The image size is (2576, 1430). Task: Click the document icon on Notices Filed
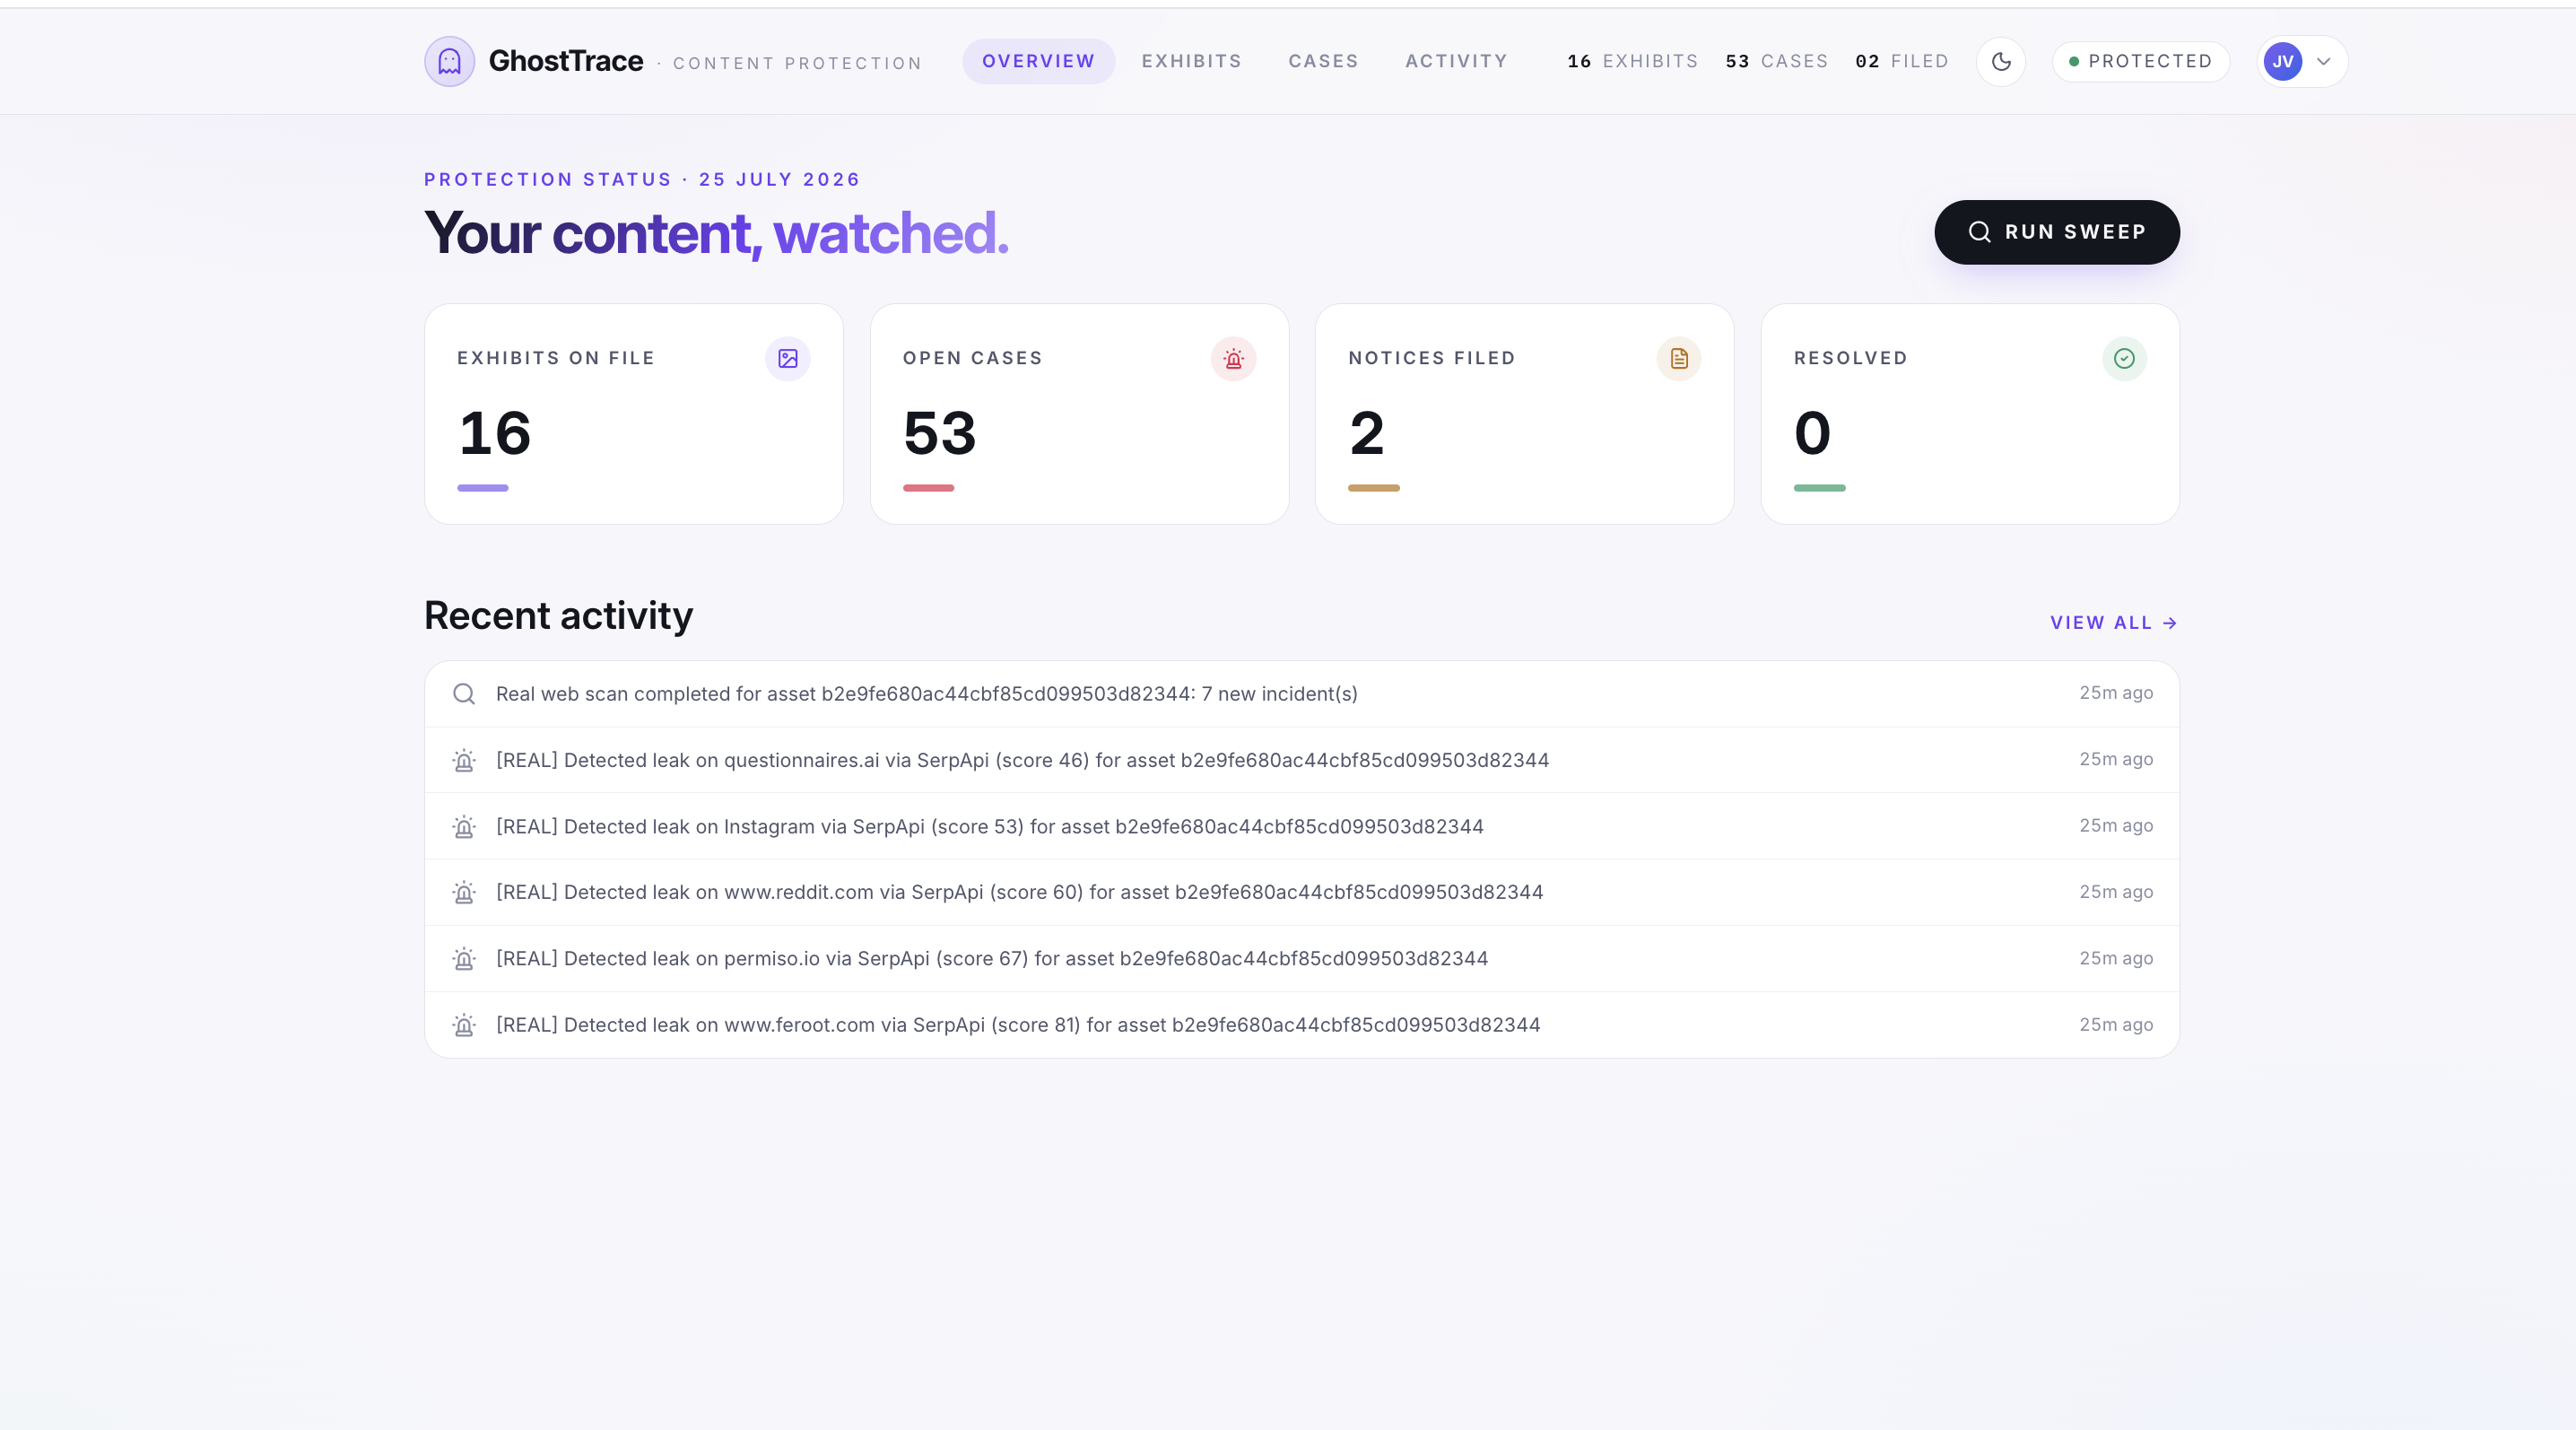[1679, 358]
